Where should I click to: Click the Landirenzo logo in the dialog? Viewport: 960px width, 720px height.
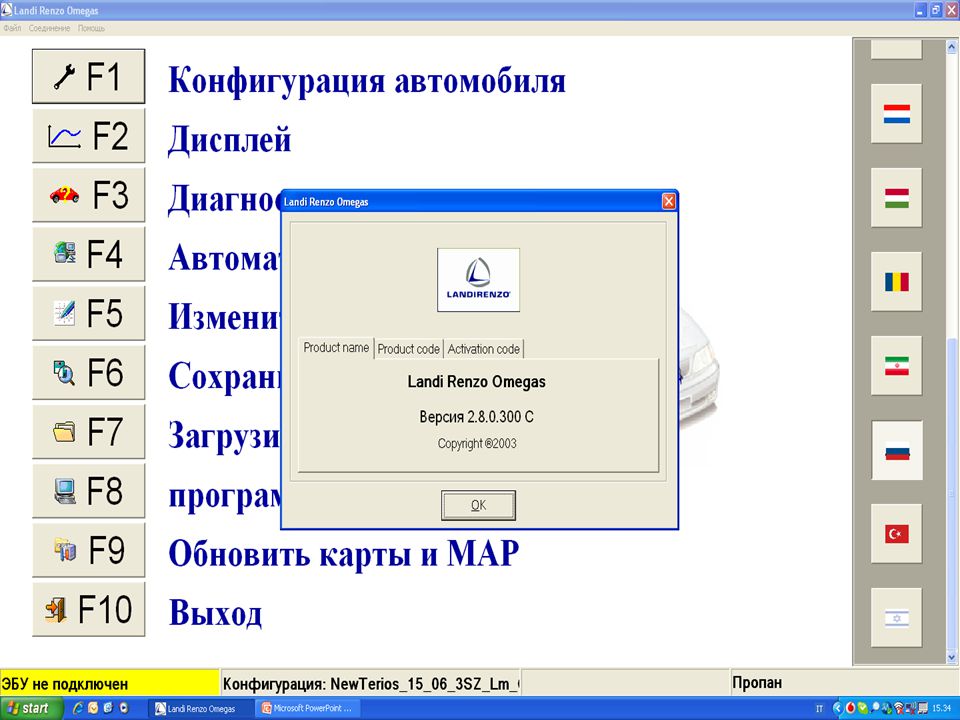(478, 280)
